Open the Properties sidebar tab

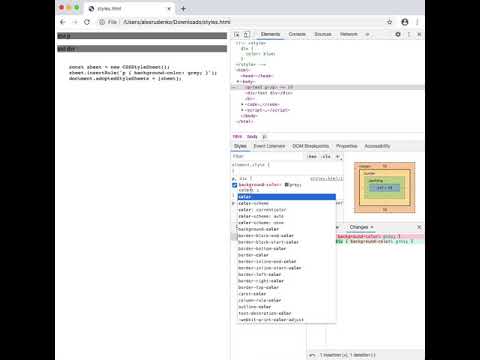347,146
